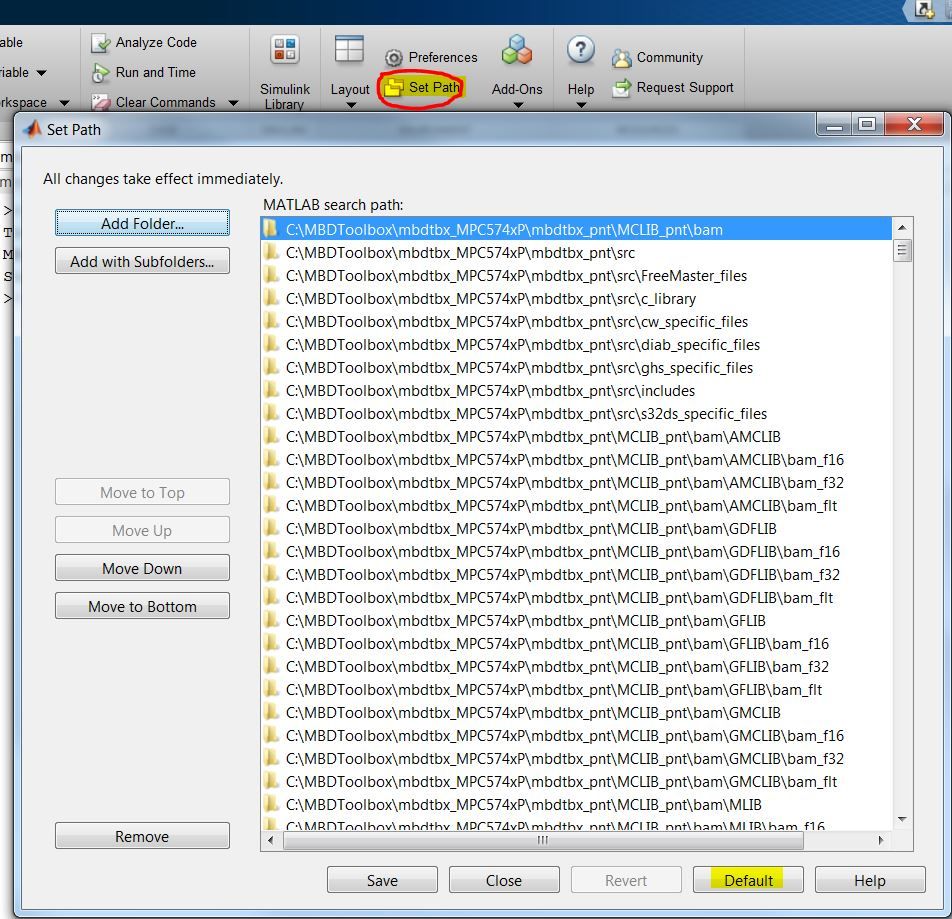Screen dimensions: 952x919
Task: Click the Add Folder button
Action: coord(142,222)
